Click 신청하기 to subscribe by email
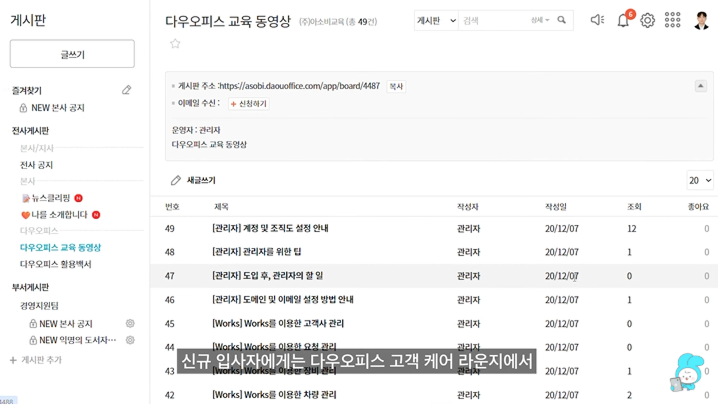718x406 pixels. click(249, 104)
